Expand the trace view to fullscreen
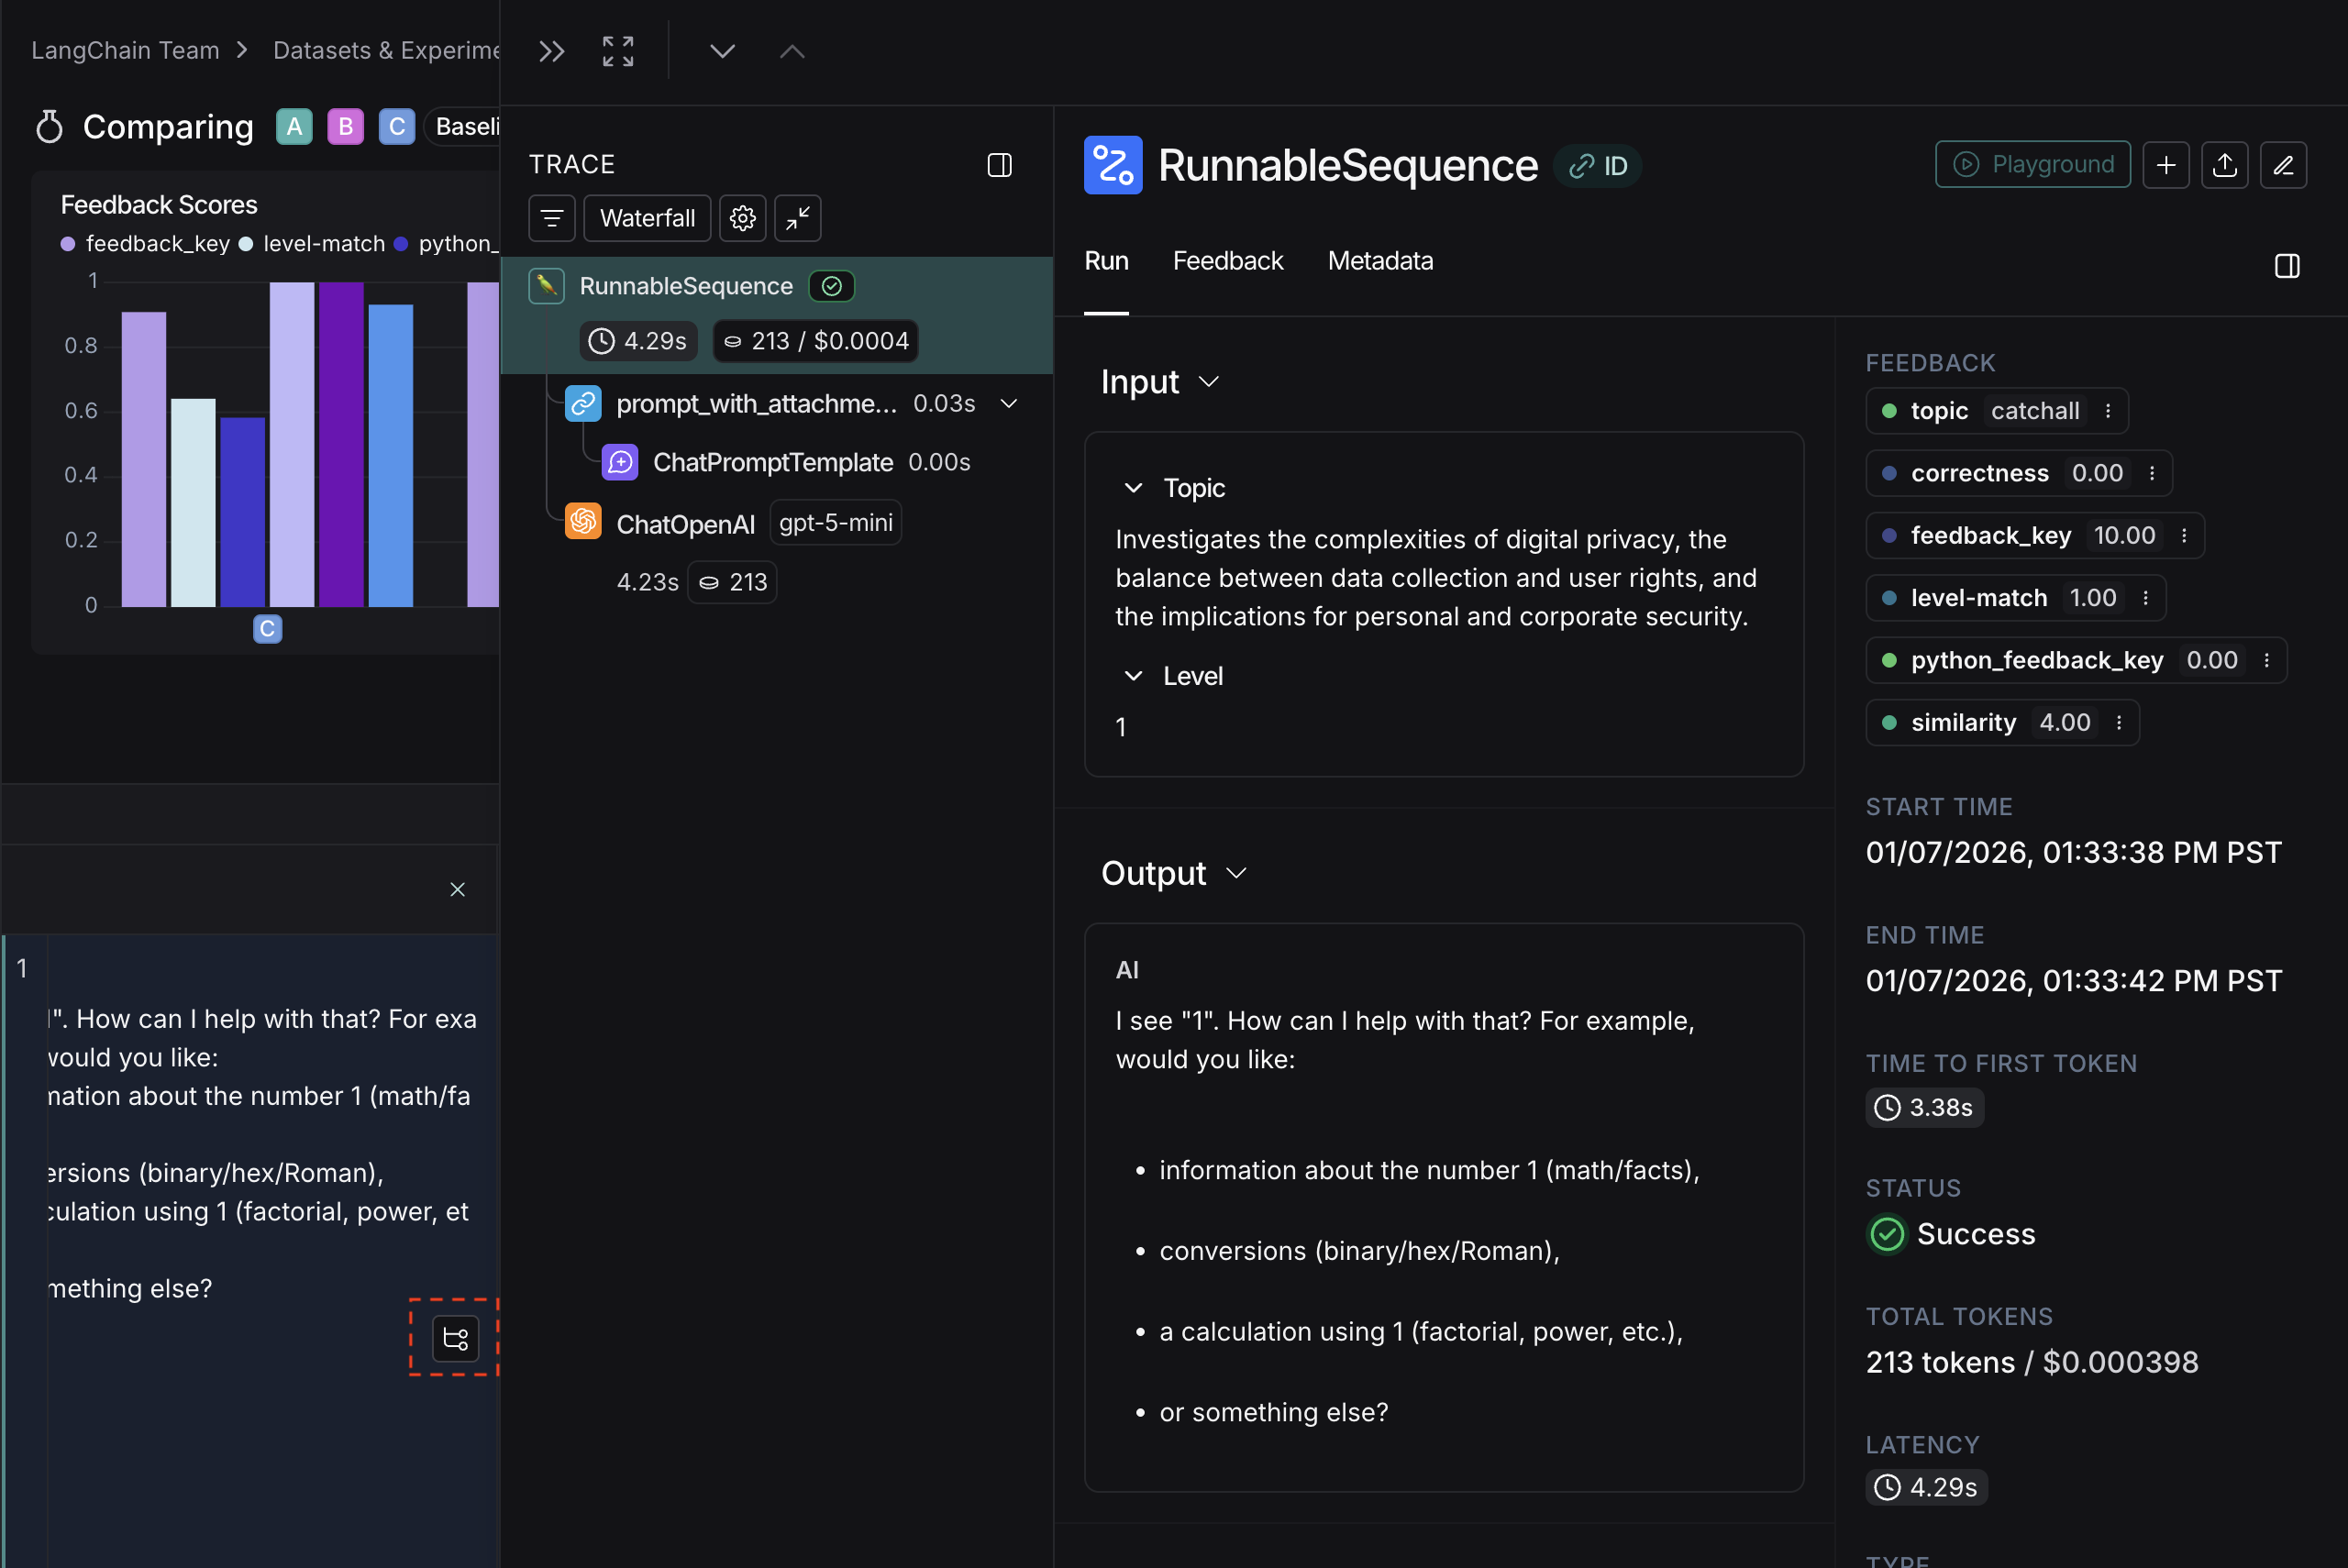Screen dimensions: 2348x1568 click(616, 51)
